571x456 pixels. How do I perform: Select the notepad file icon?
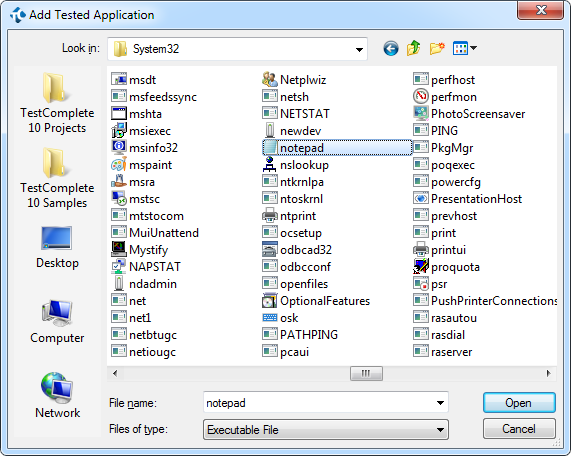(x=270, y=148)
